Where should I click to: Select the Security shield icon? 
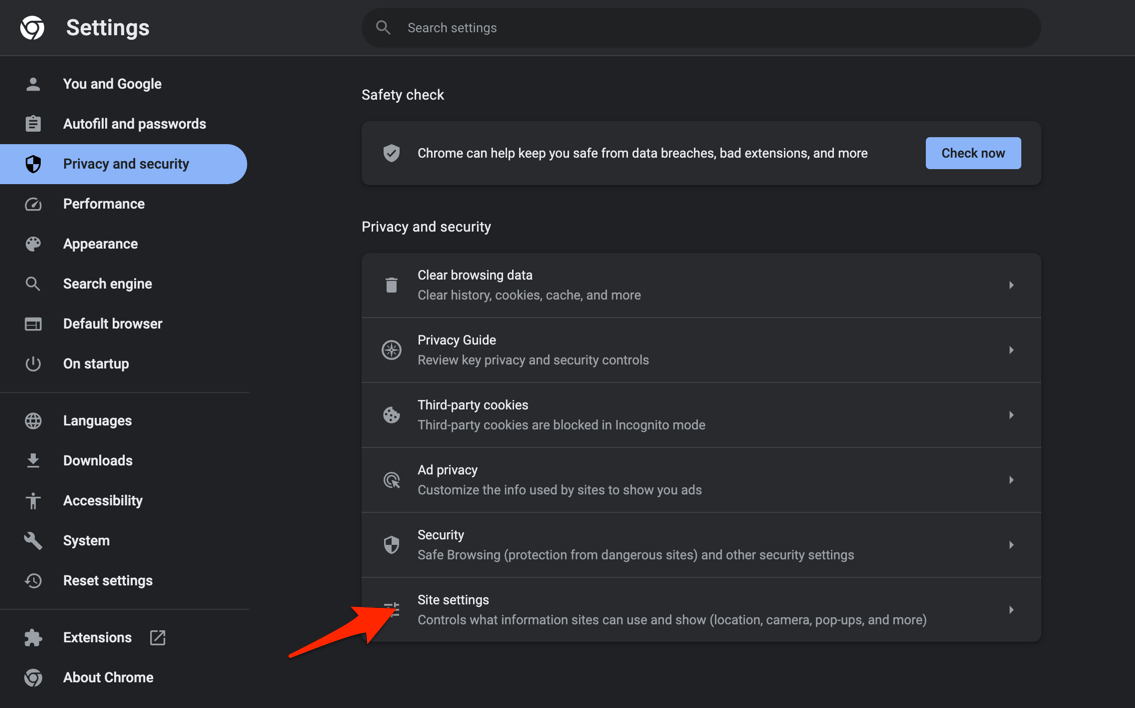(x=391, y=544)
